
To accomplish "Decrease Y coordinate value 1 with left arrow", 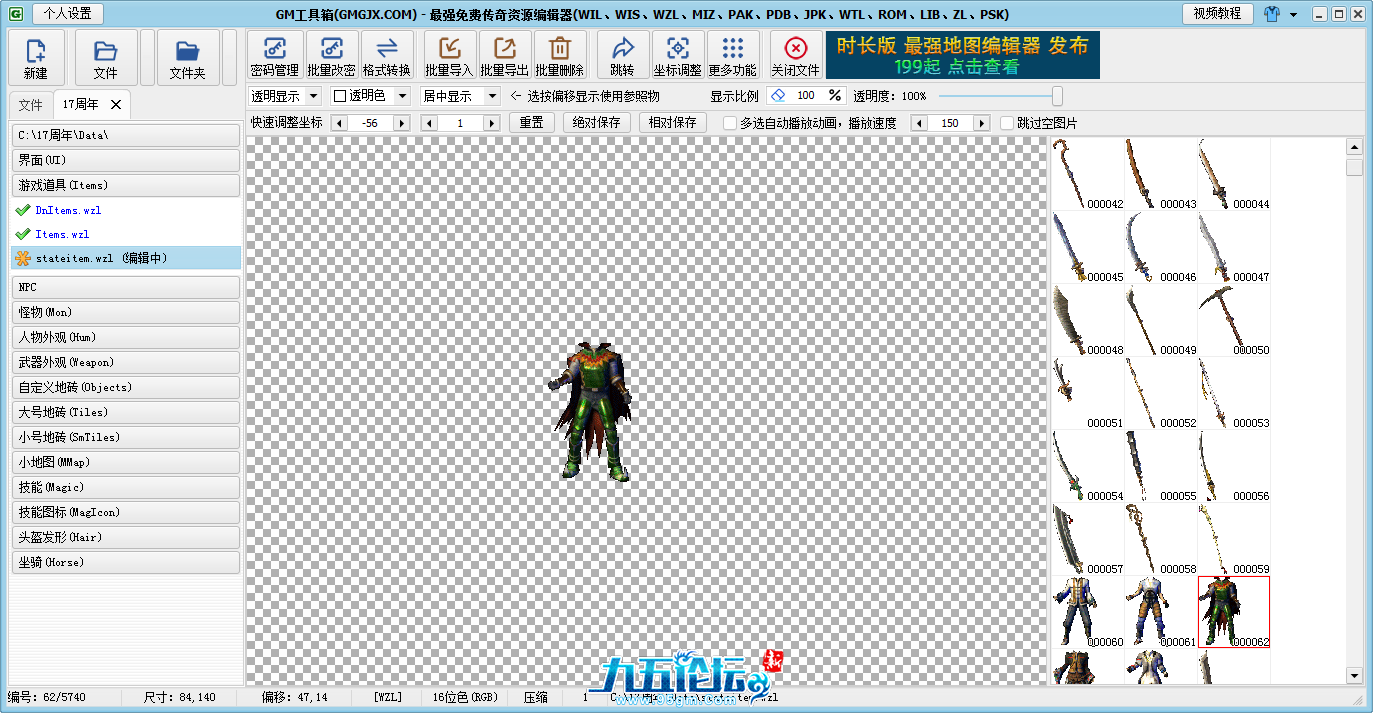I will (428, 123).
